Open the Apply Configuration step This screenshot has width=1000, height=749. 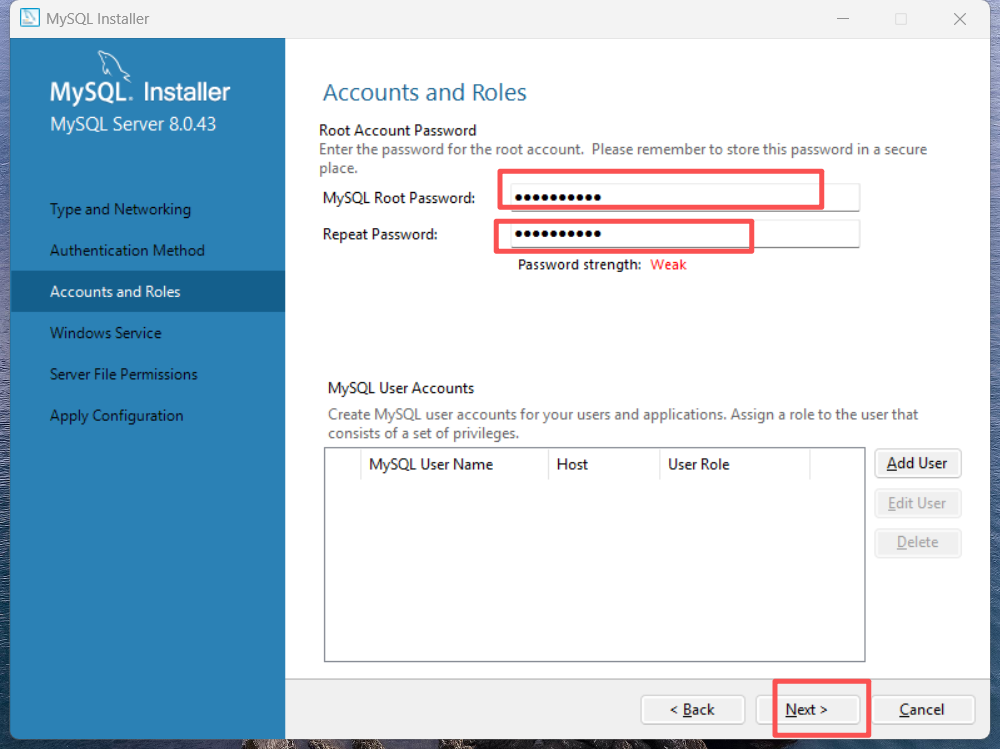[117, 416]
